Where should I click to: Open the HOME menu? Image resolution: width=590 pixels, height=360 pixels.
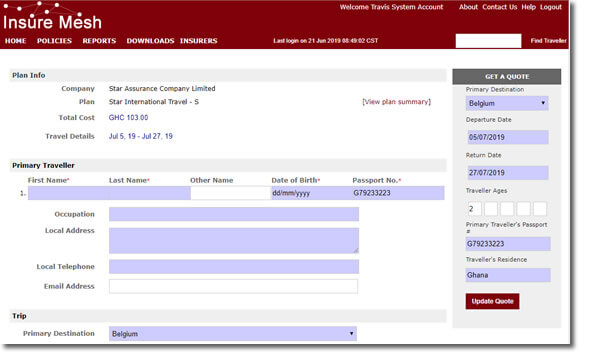15,41
